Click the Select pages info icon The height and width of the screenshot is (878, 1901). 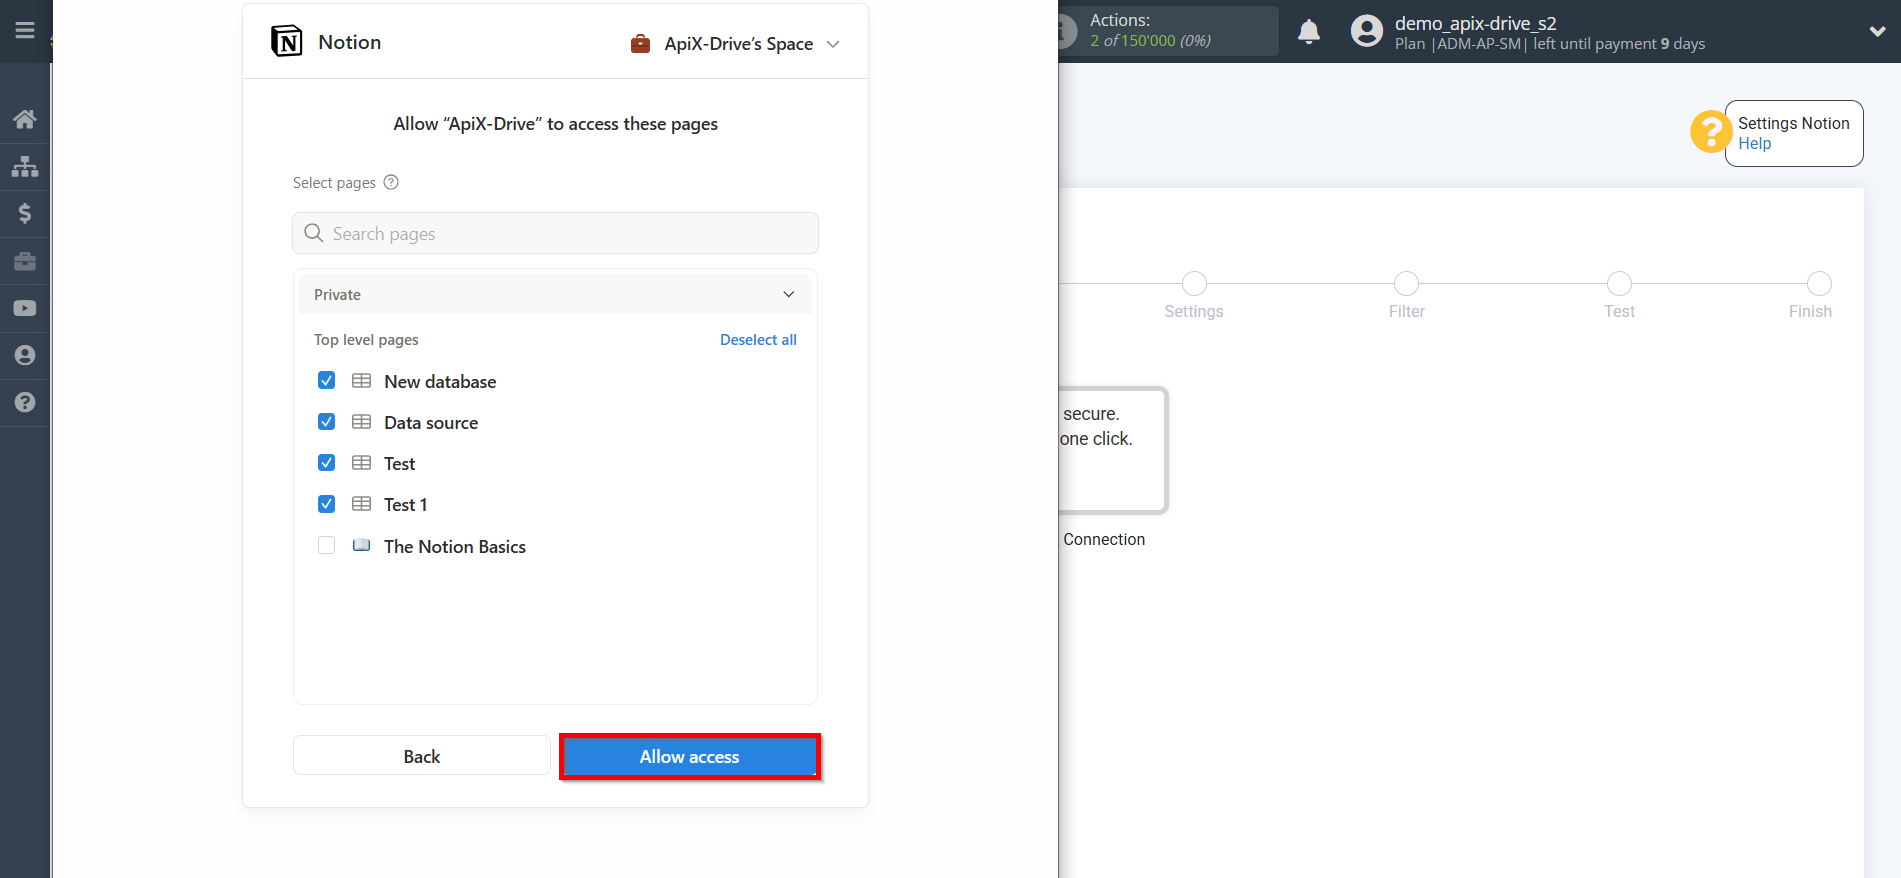click(x=391, y=182)
